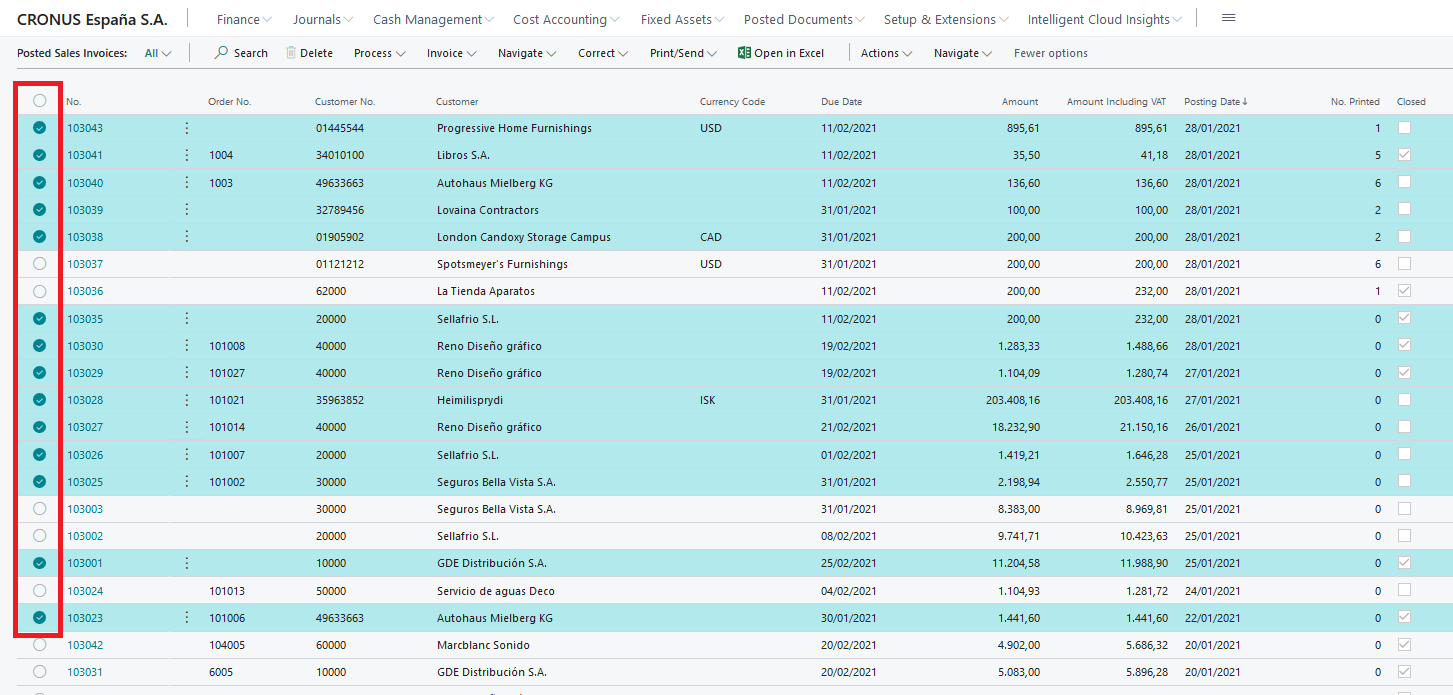Open invoice link 103028
The height and width of the screenshot is (695, 1453).
point(85,400)
